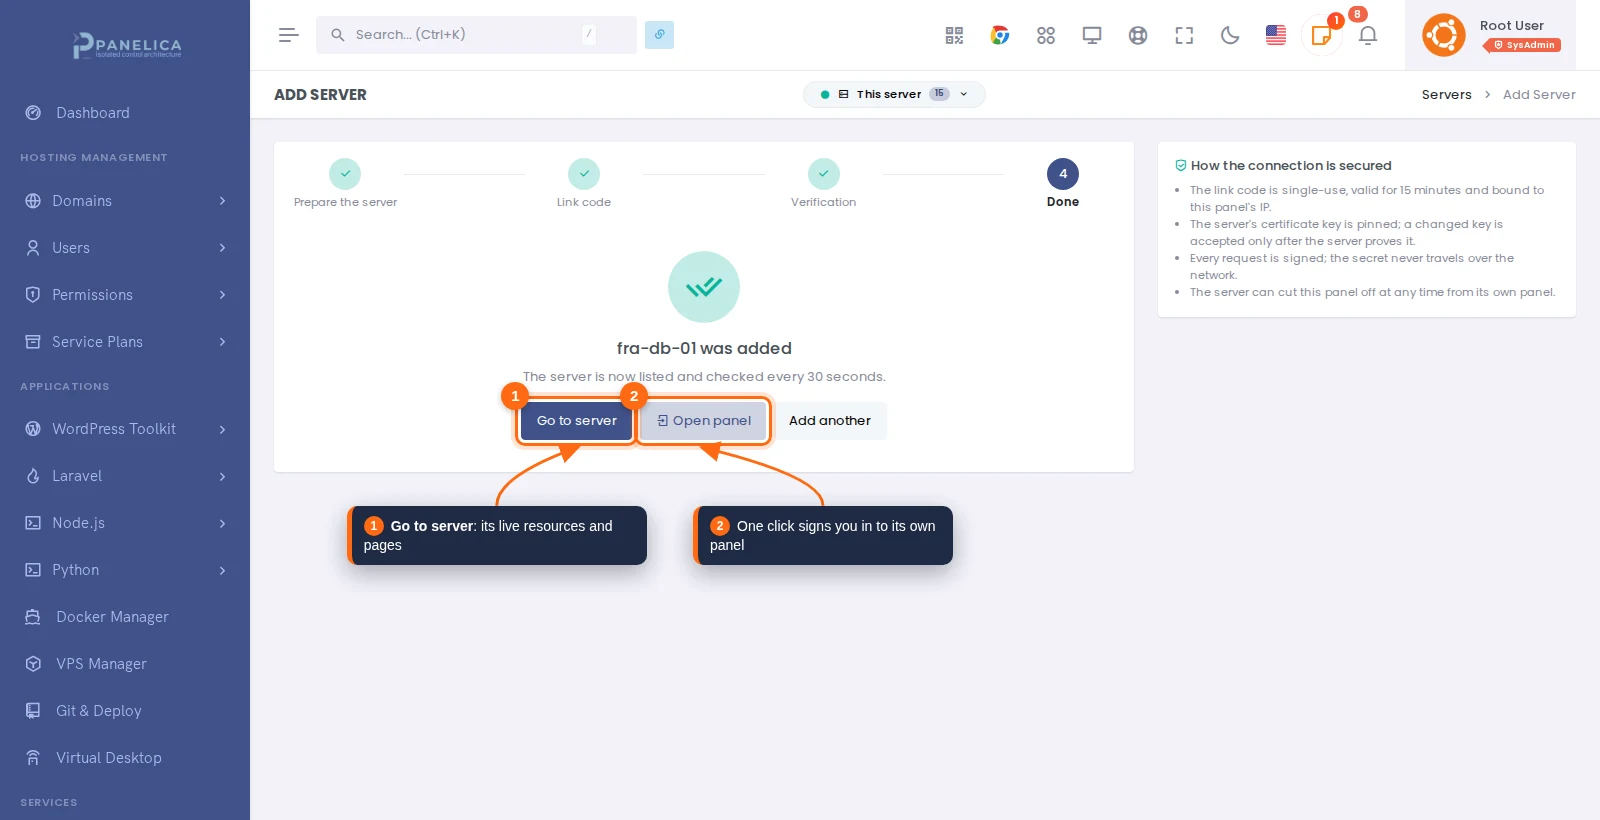Toggle fullscreen mode icon
The width and height of the screenshot is (1600, 820).
pyautogui.click(x=1184, y=35)
